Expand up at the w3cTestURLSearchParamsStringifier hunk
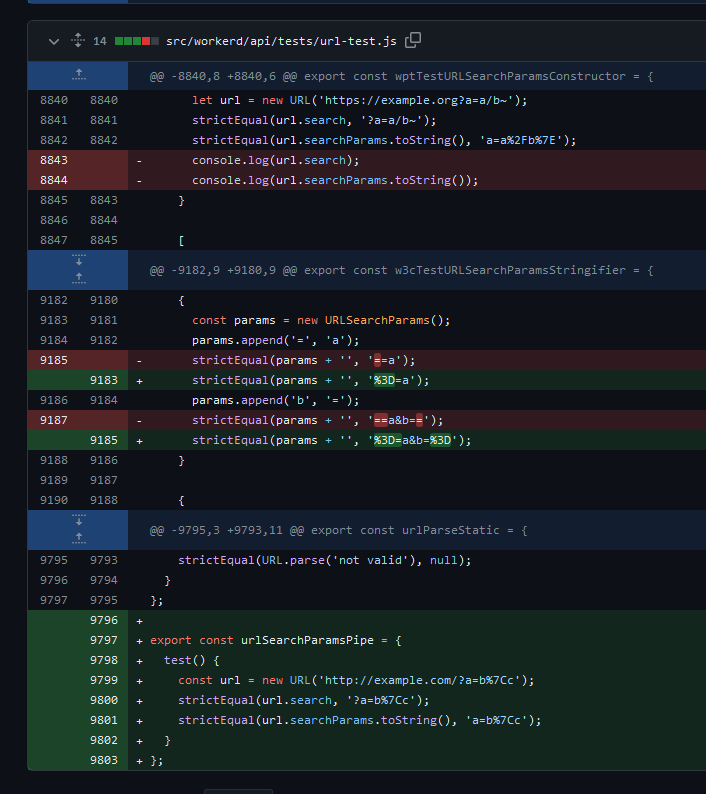706x794 pixels. point(79,279)
